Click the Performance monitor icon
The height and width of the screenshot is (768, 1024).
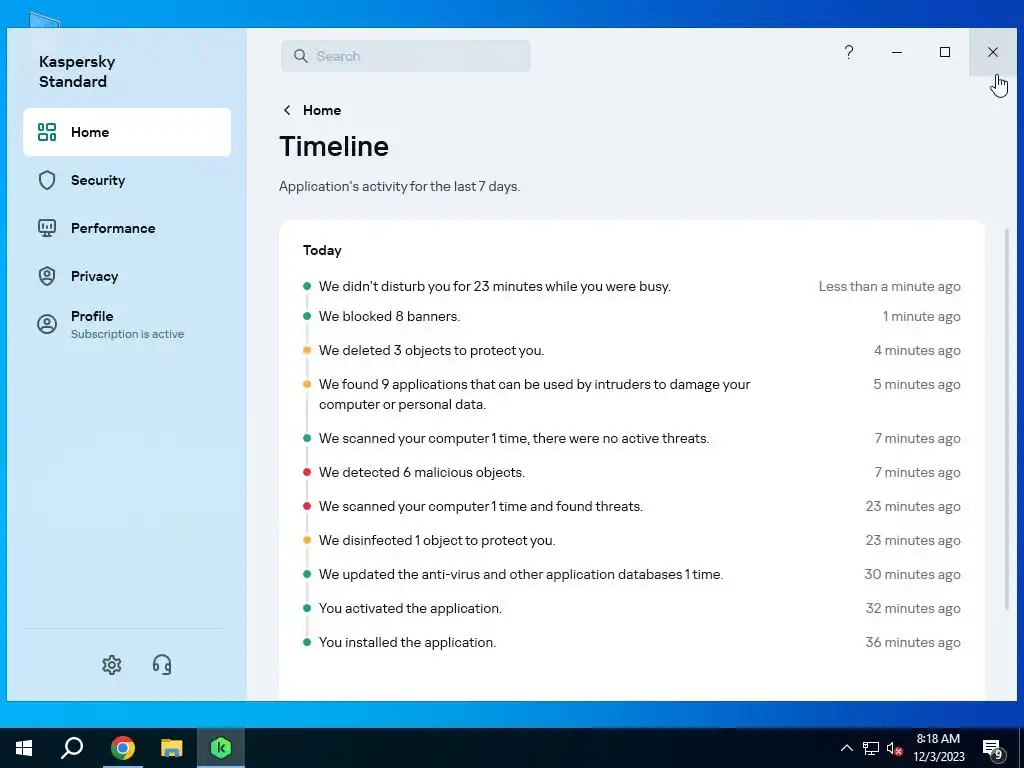(x=47, y=228)
